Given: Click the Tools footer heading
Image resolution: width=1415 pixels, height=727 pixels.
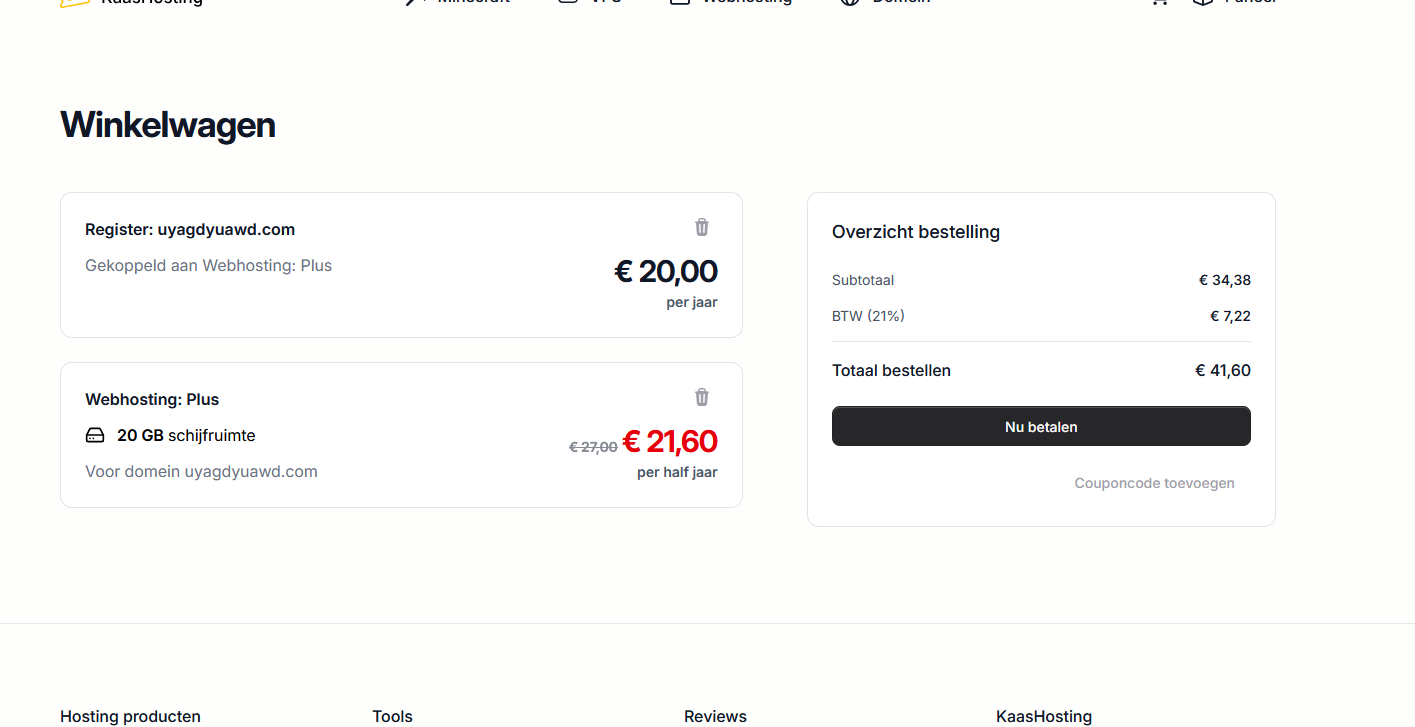Looking at the screenshot, I should tap(392, 716).
